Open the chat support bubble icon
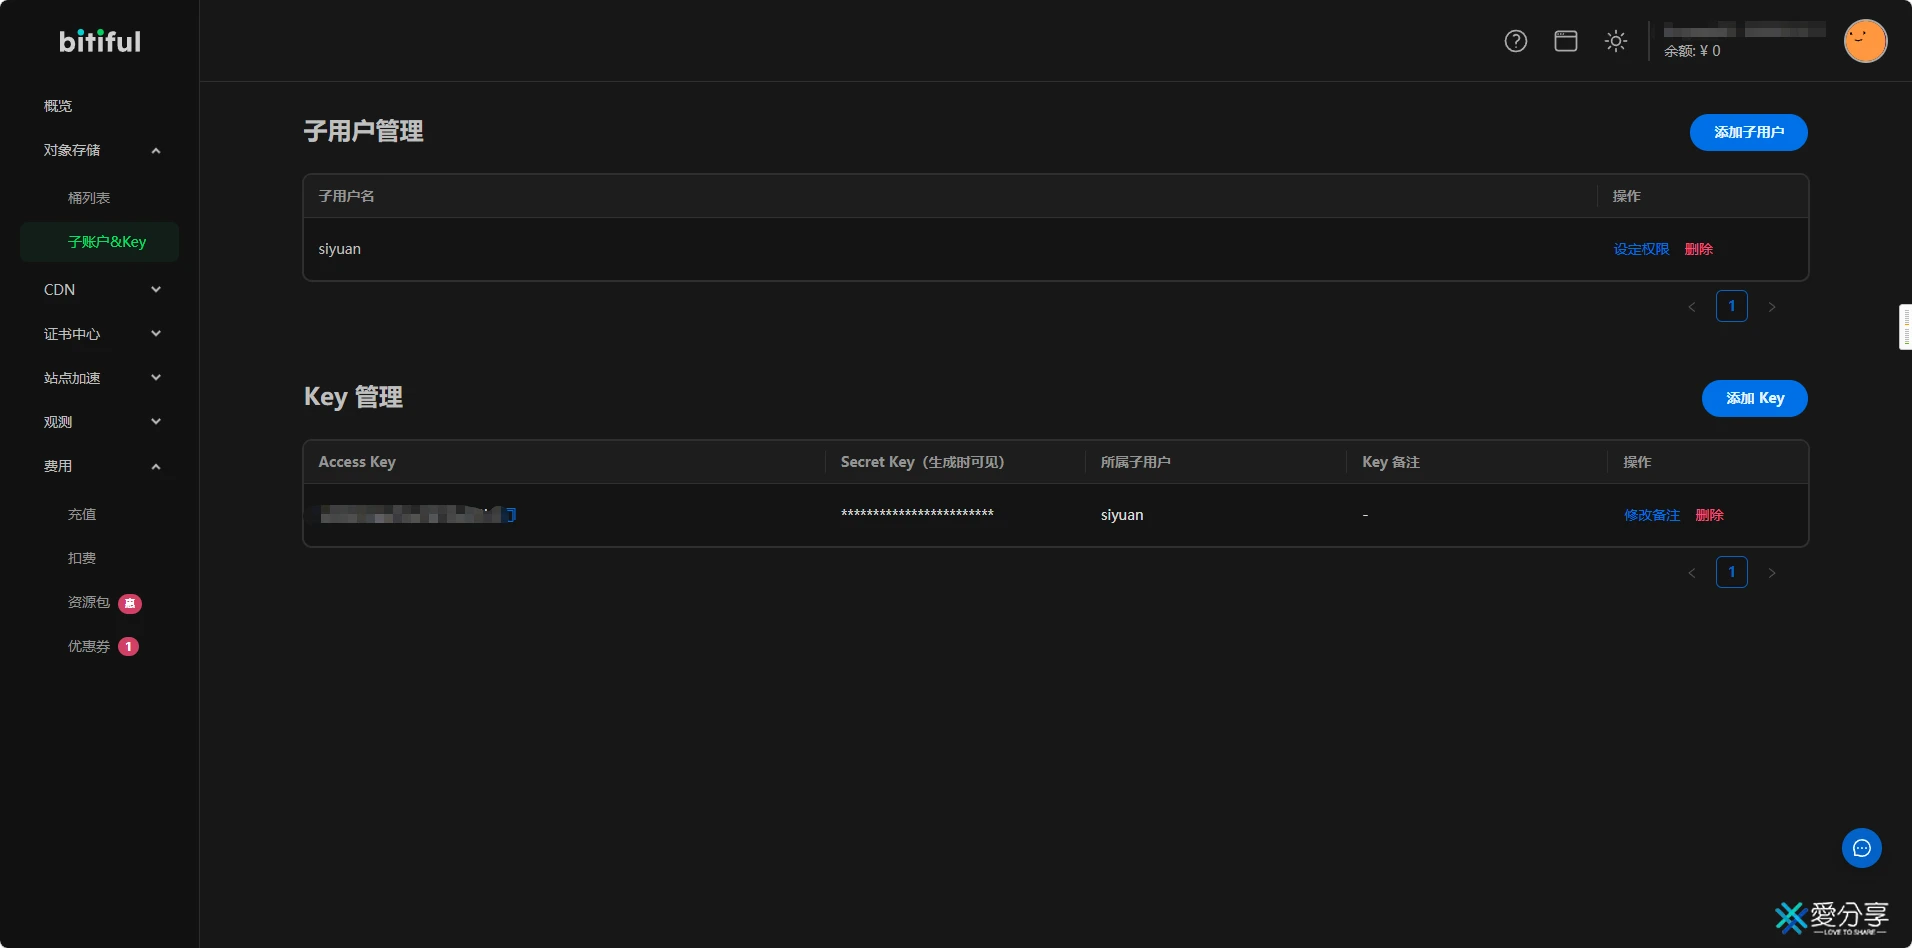This screenshot has width=1912, height=948. [1862, 848]
